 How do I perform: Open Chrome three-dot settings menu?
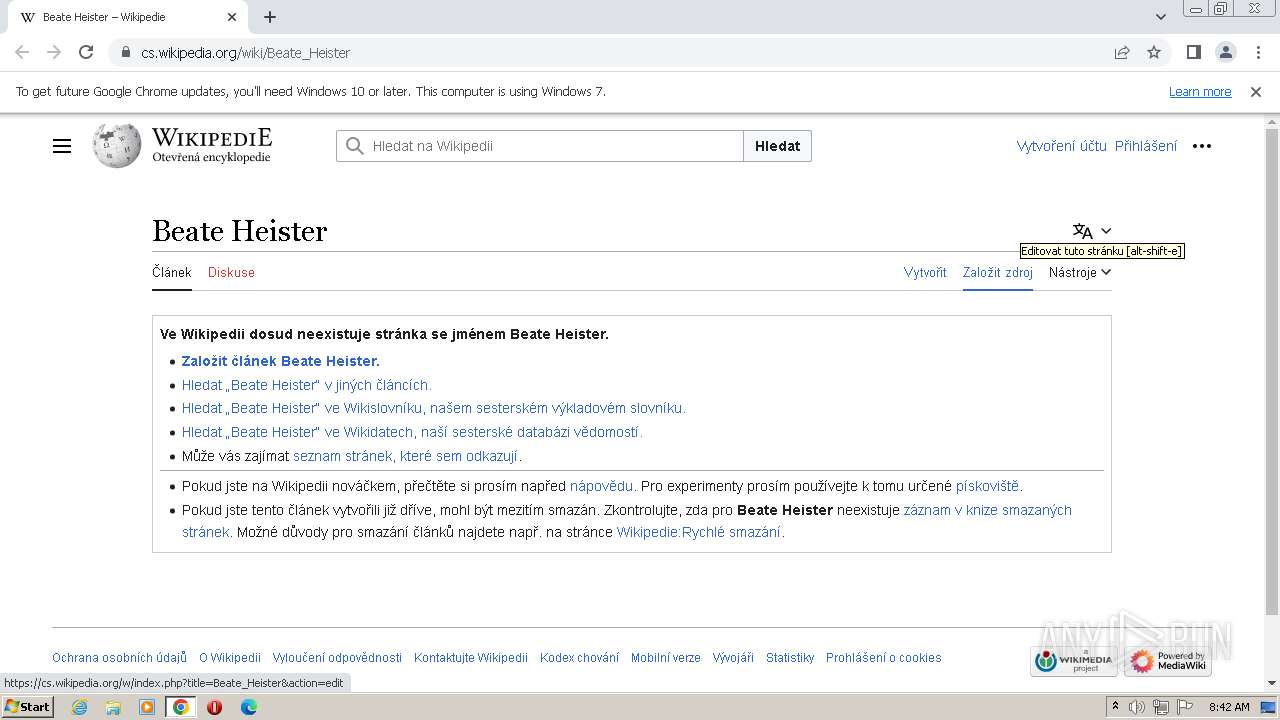click(x=1258, y=52)
